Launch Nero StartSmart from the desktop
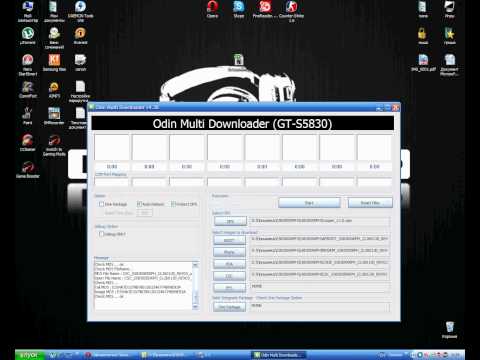This screenshot has width=480, height=360. click(28, 65)
